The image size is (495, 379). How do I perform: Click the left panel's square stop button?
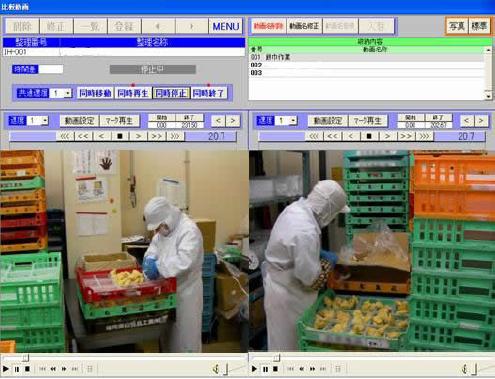(x=120, y=136)
